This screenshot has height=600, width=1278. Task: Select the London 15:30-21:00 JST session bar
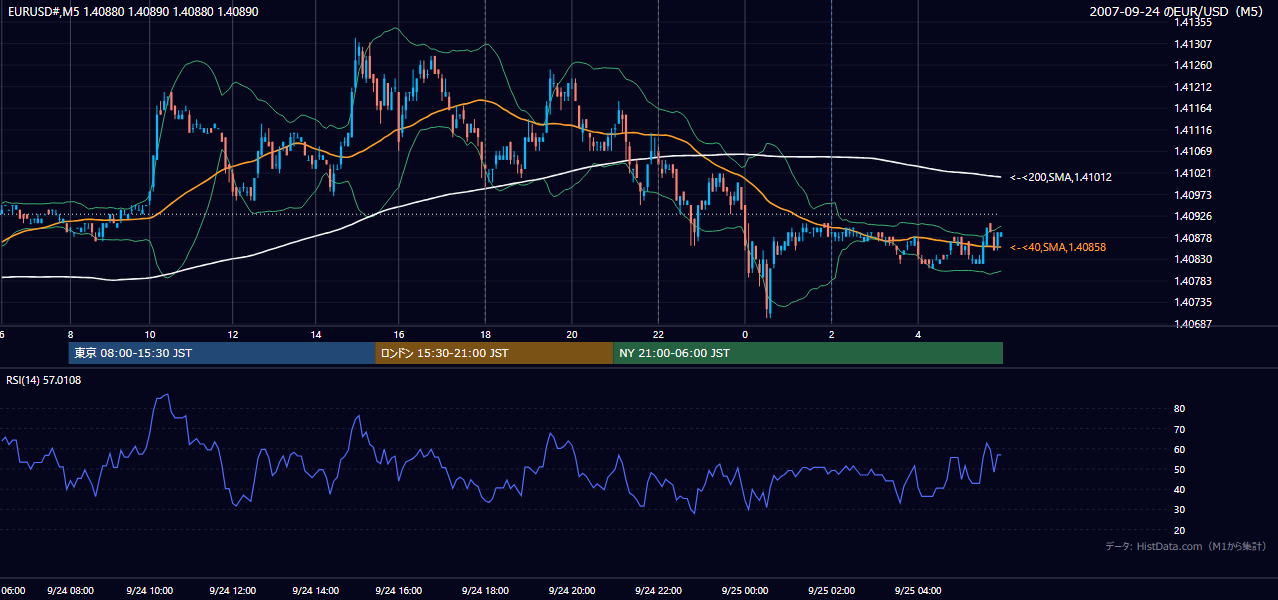(x=494, y=353)
